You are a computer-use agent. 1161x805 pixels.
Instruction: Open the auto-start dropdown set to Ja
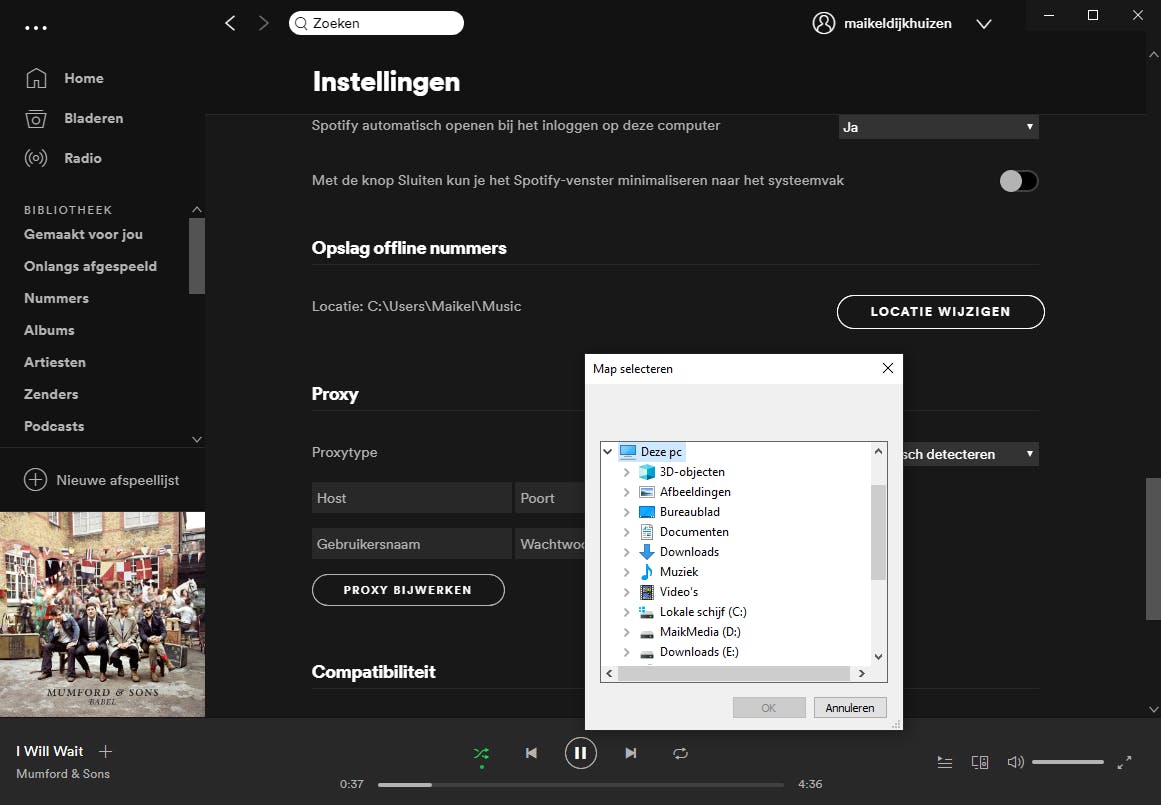[938, 127]
